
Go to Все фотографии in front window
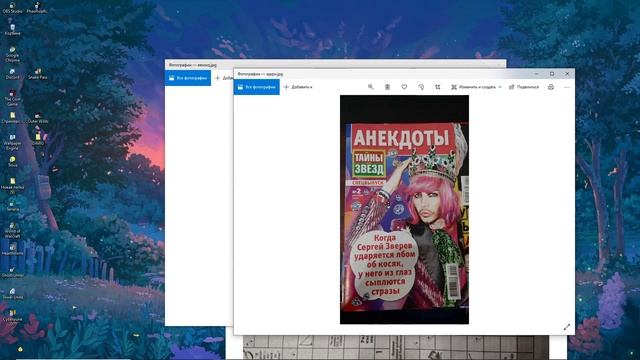coord(256,87)
